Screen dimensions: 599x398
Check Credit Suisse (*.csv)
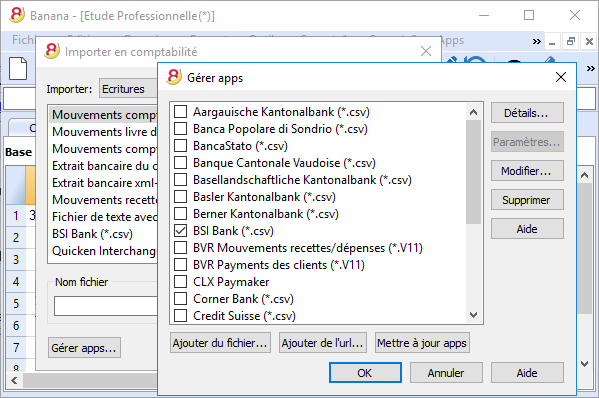[x=180, y=315]
